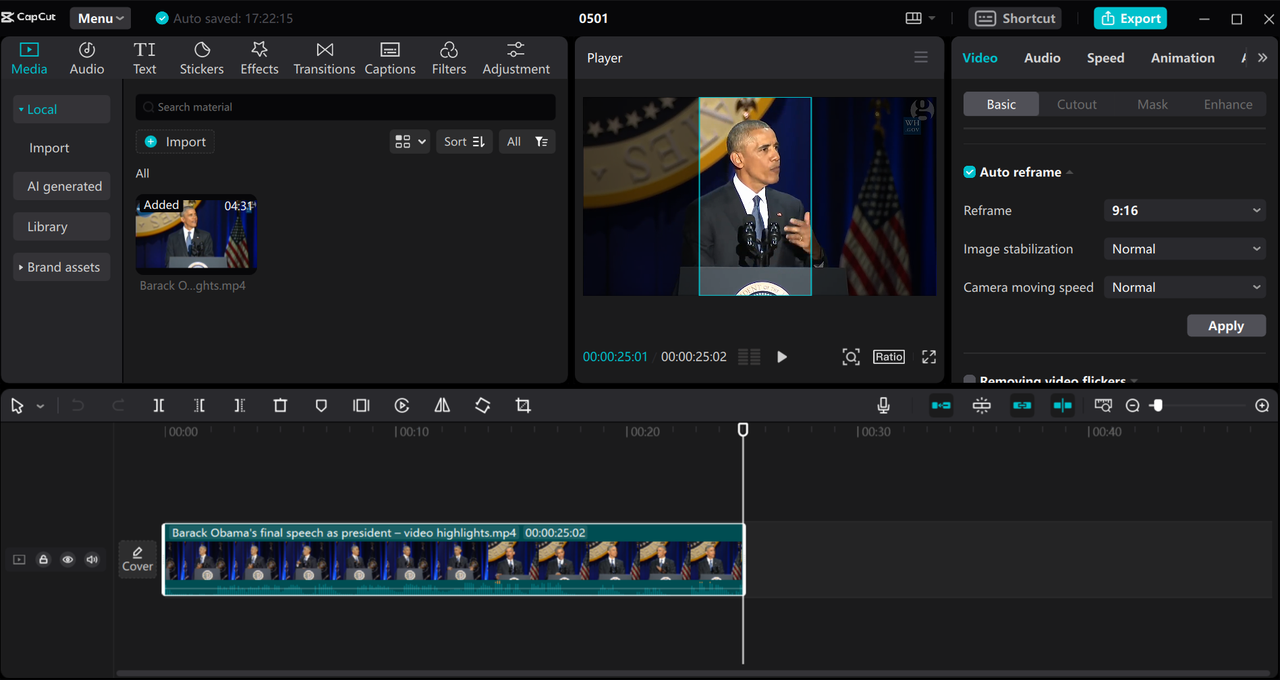This screenshot has height=680, width=1280.
Task: Expand the selection tool arrow dropdown
Action: tap(40, 406)
